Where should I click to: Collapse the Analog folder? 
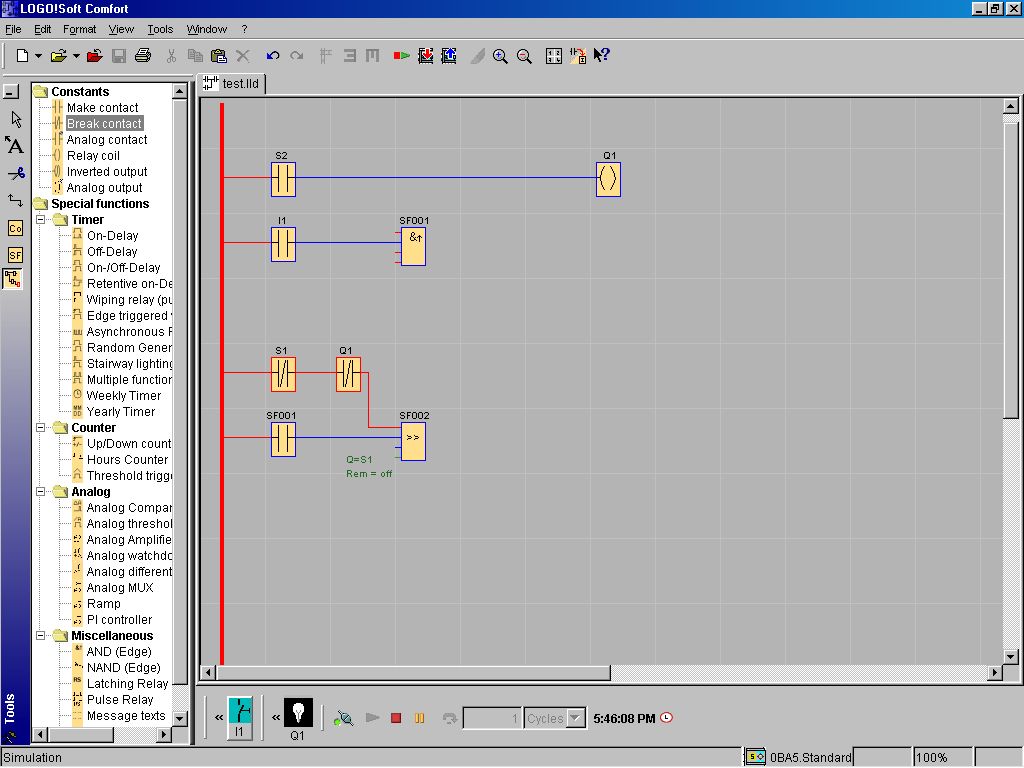(40, 492)
